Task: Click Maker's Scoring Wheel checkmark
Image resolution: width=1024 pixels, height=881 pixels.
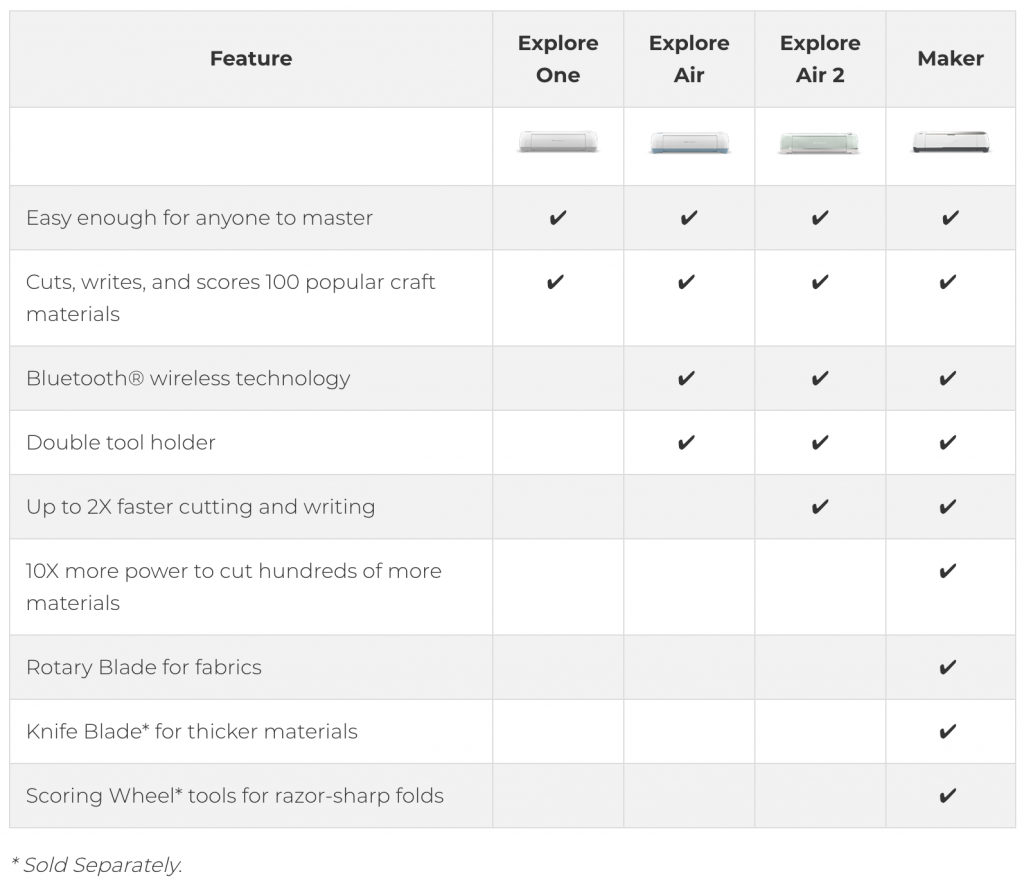Action: [x=949, y=796]
